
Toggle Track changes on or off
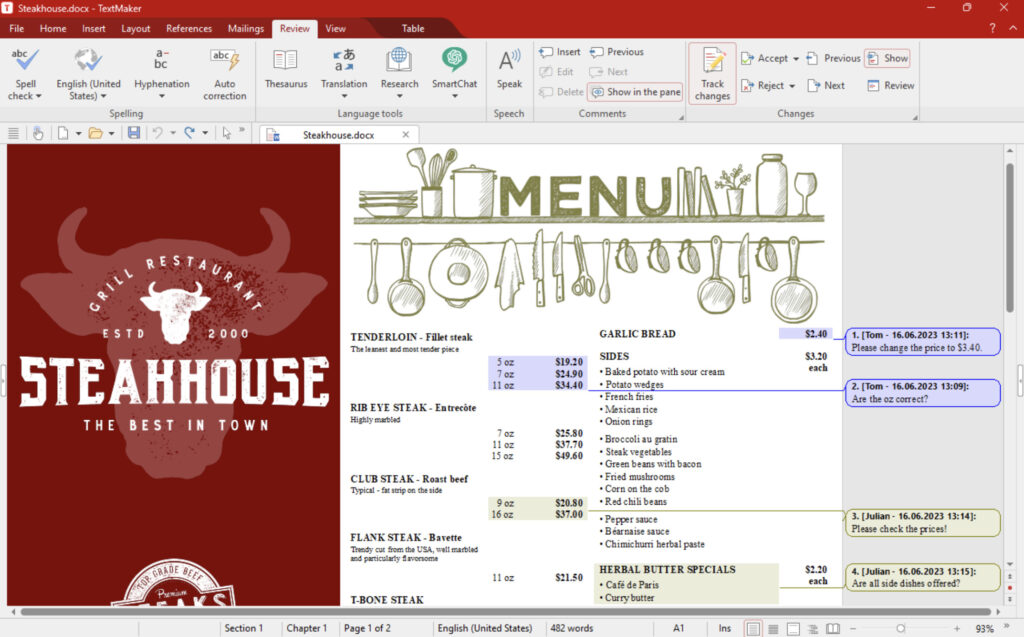712,73
